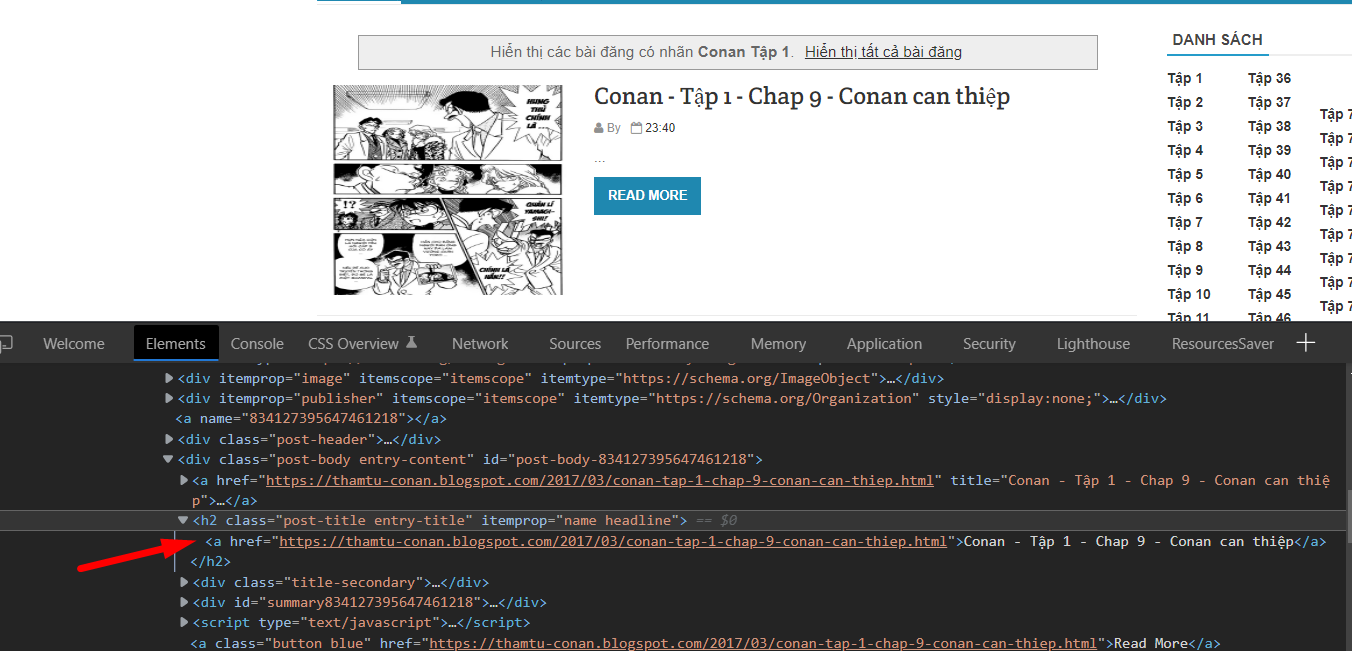
Task: Click the plus icon to add DevTools tab
Action: (x=1305, y=343)
